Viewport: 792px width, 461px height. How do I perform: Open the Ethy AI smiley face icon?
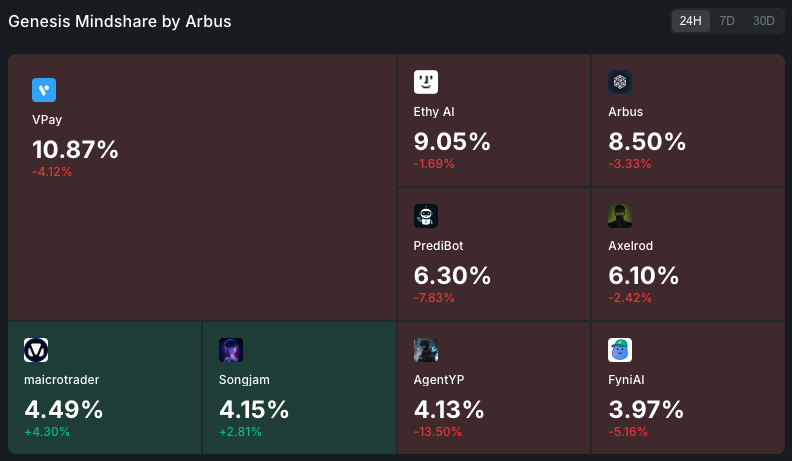pyautogui.click(x=426, y=82)
